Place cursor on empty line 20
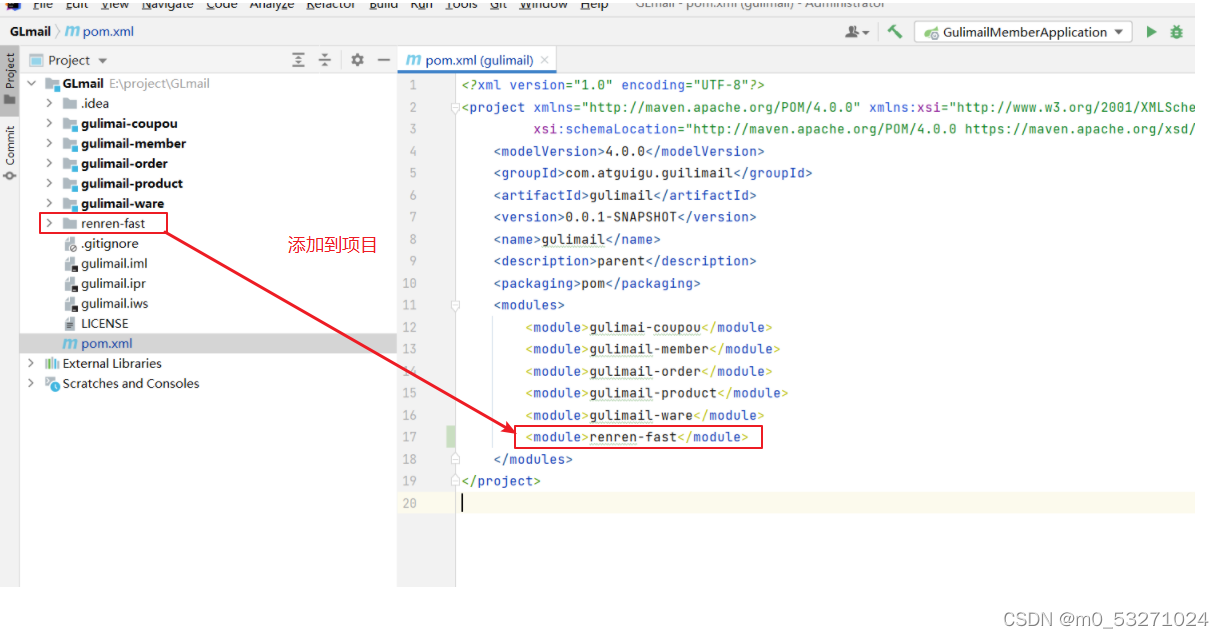This screenshot has height=638, width=1224. 826,503
